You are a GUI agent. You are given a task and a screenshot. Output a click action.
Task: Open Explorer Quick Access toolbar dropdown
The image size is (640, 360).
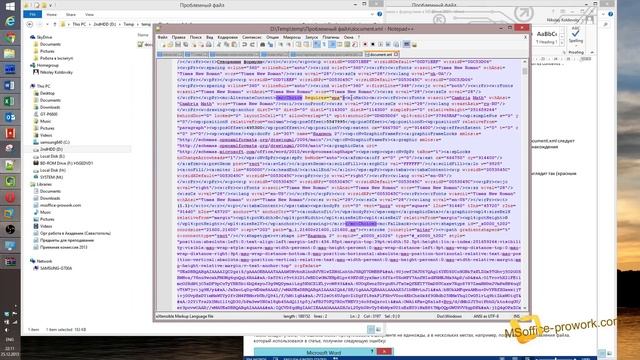[x=51, y=5]
